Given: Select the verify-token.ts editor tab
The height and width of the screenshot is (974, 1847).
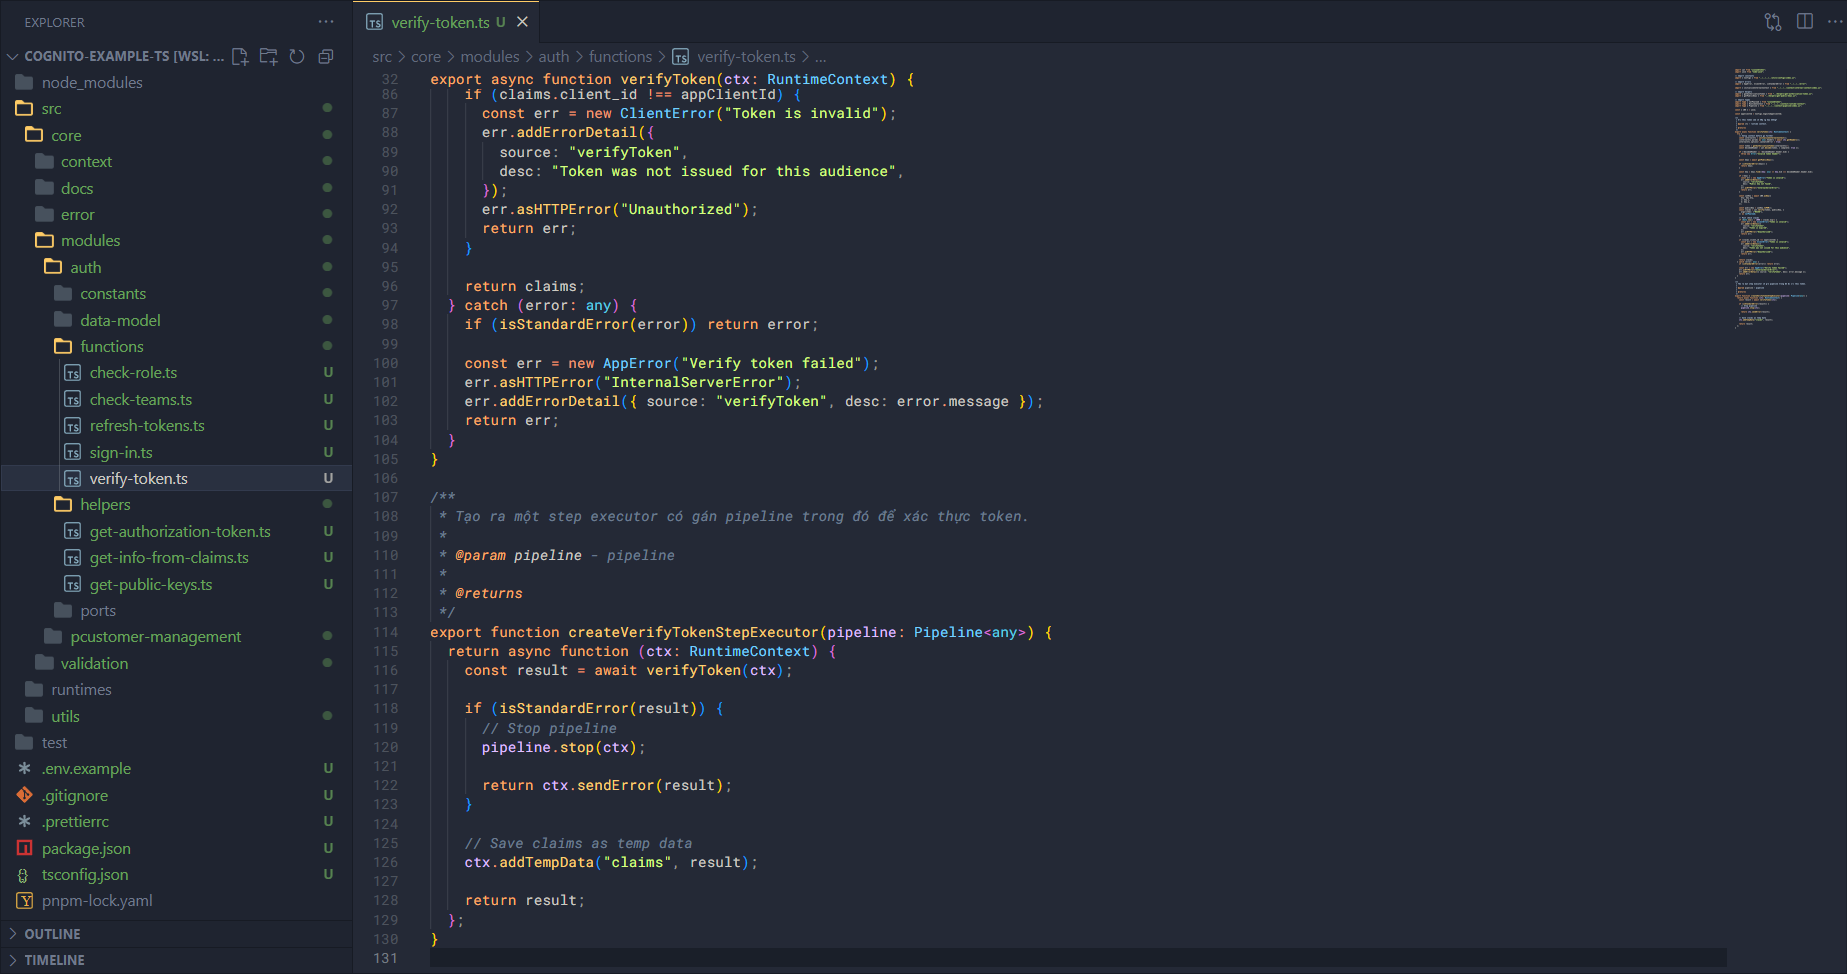Looking at the screenshot, I should [x=440, y=22].
